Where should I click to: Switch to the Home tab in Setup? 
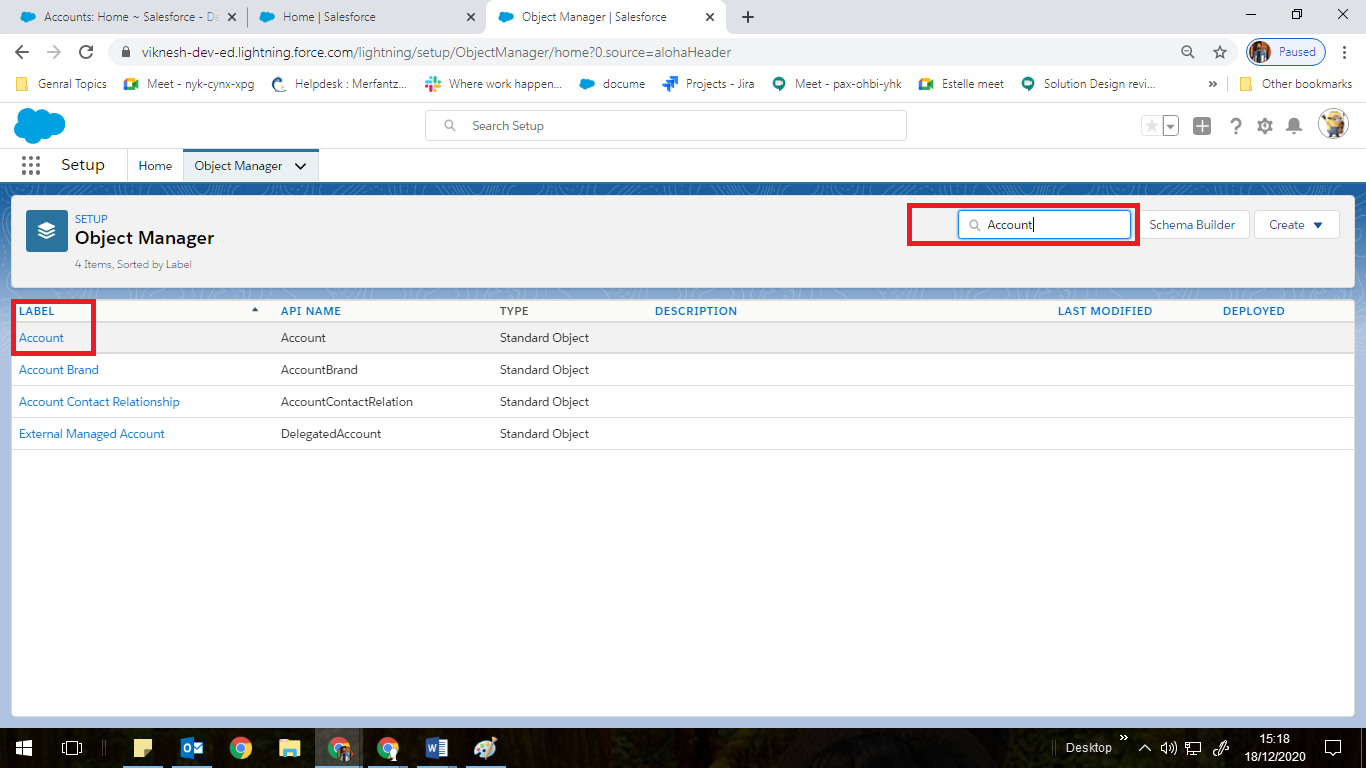pyautogui.click(x=155, y=165)
